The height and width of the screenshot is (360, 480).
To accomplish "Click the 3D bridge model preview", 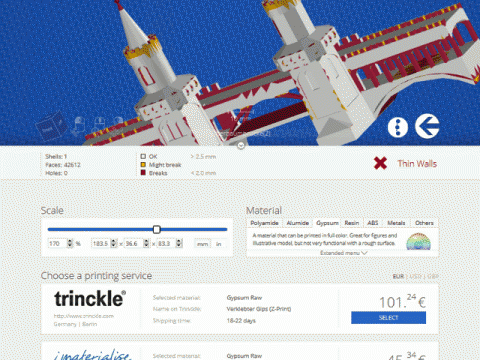I will coord(240,72).
